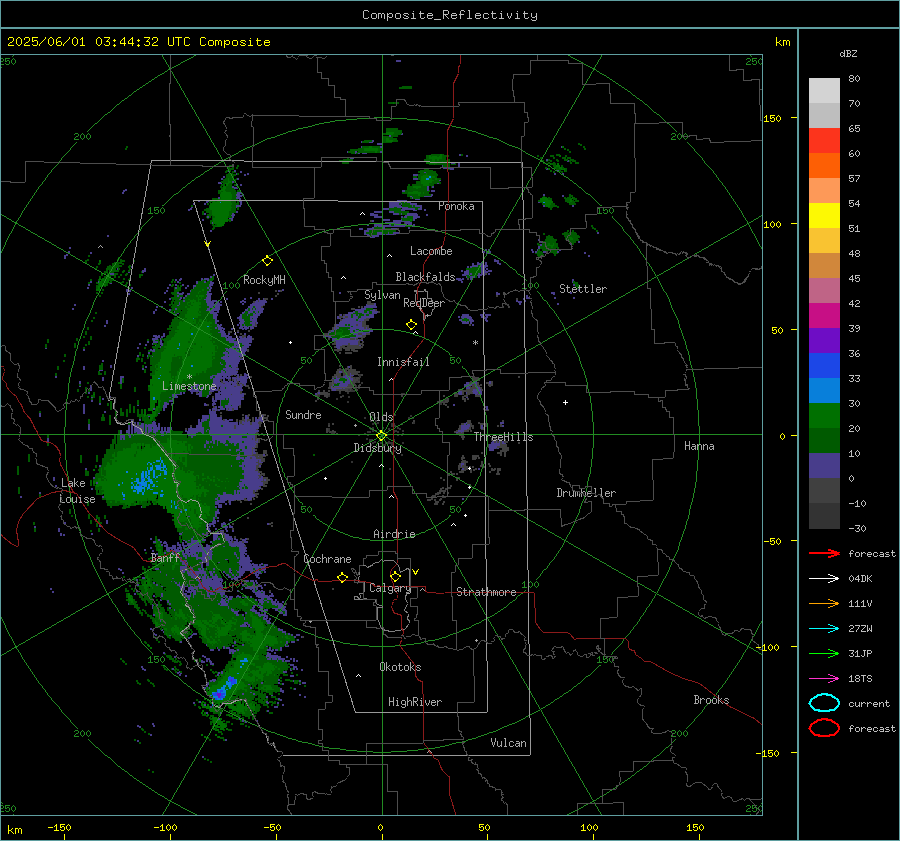Click the orange 60 dBZ color swatch

coord(824,165)
